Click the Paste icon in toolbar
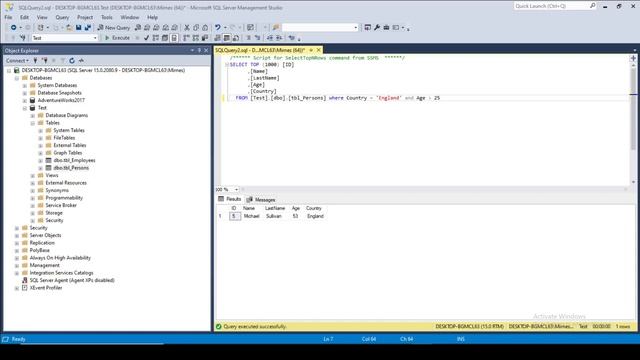This screenshot has width=640, height=360. [205, 27]
